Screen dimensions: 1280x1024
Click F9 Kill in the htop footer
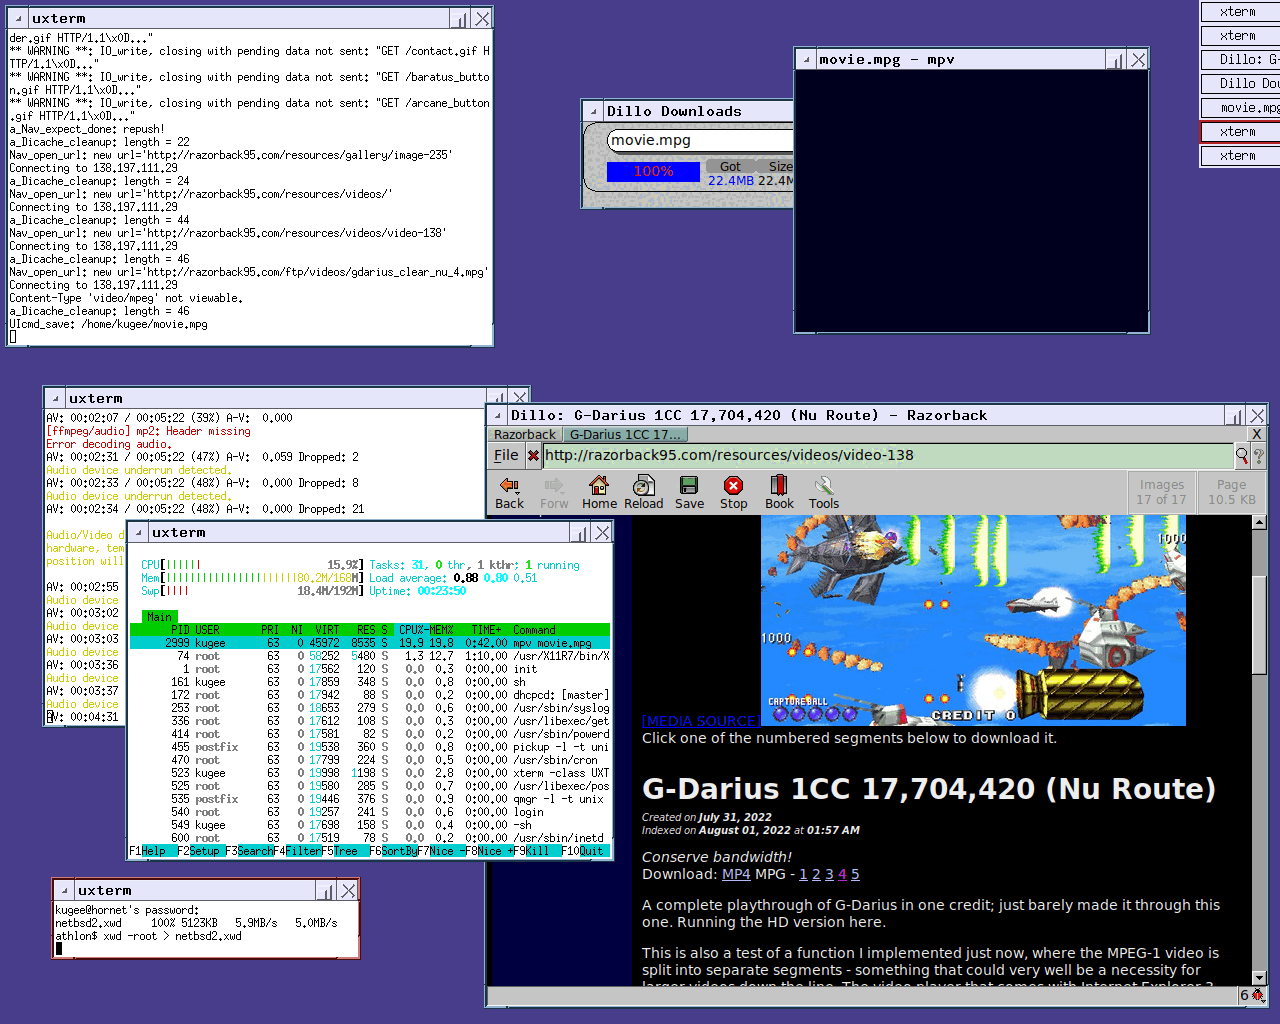click(537, 851)
